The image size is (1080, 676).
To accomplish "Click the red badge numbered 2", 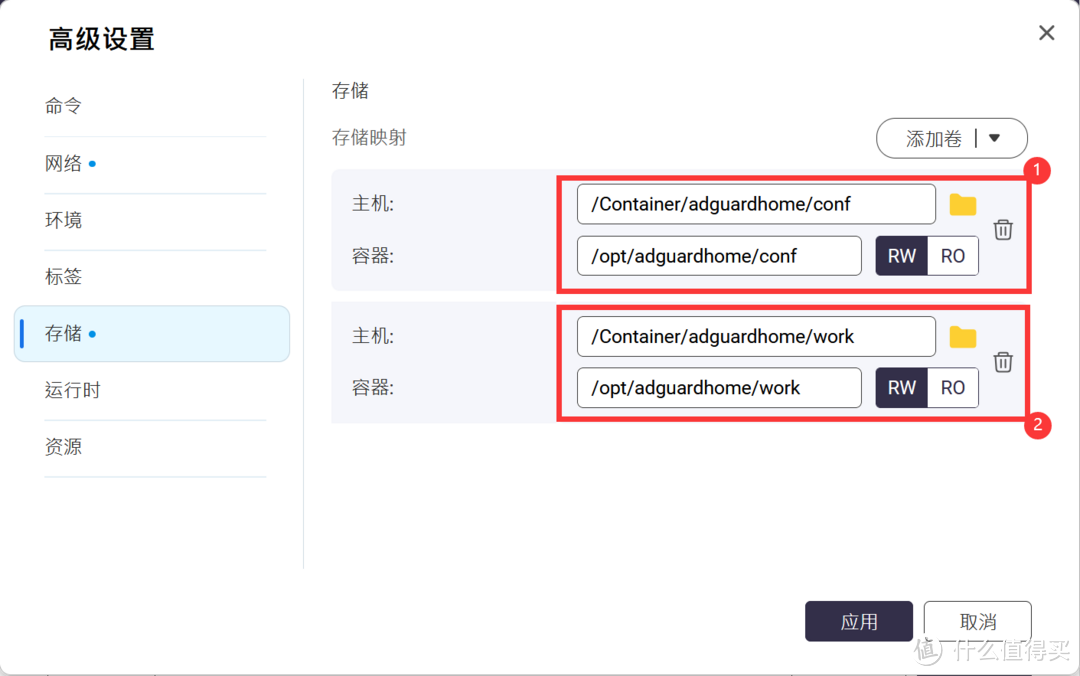I will tap(1038, 426).
